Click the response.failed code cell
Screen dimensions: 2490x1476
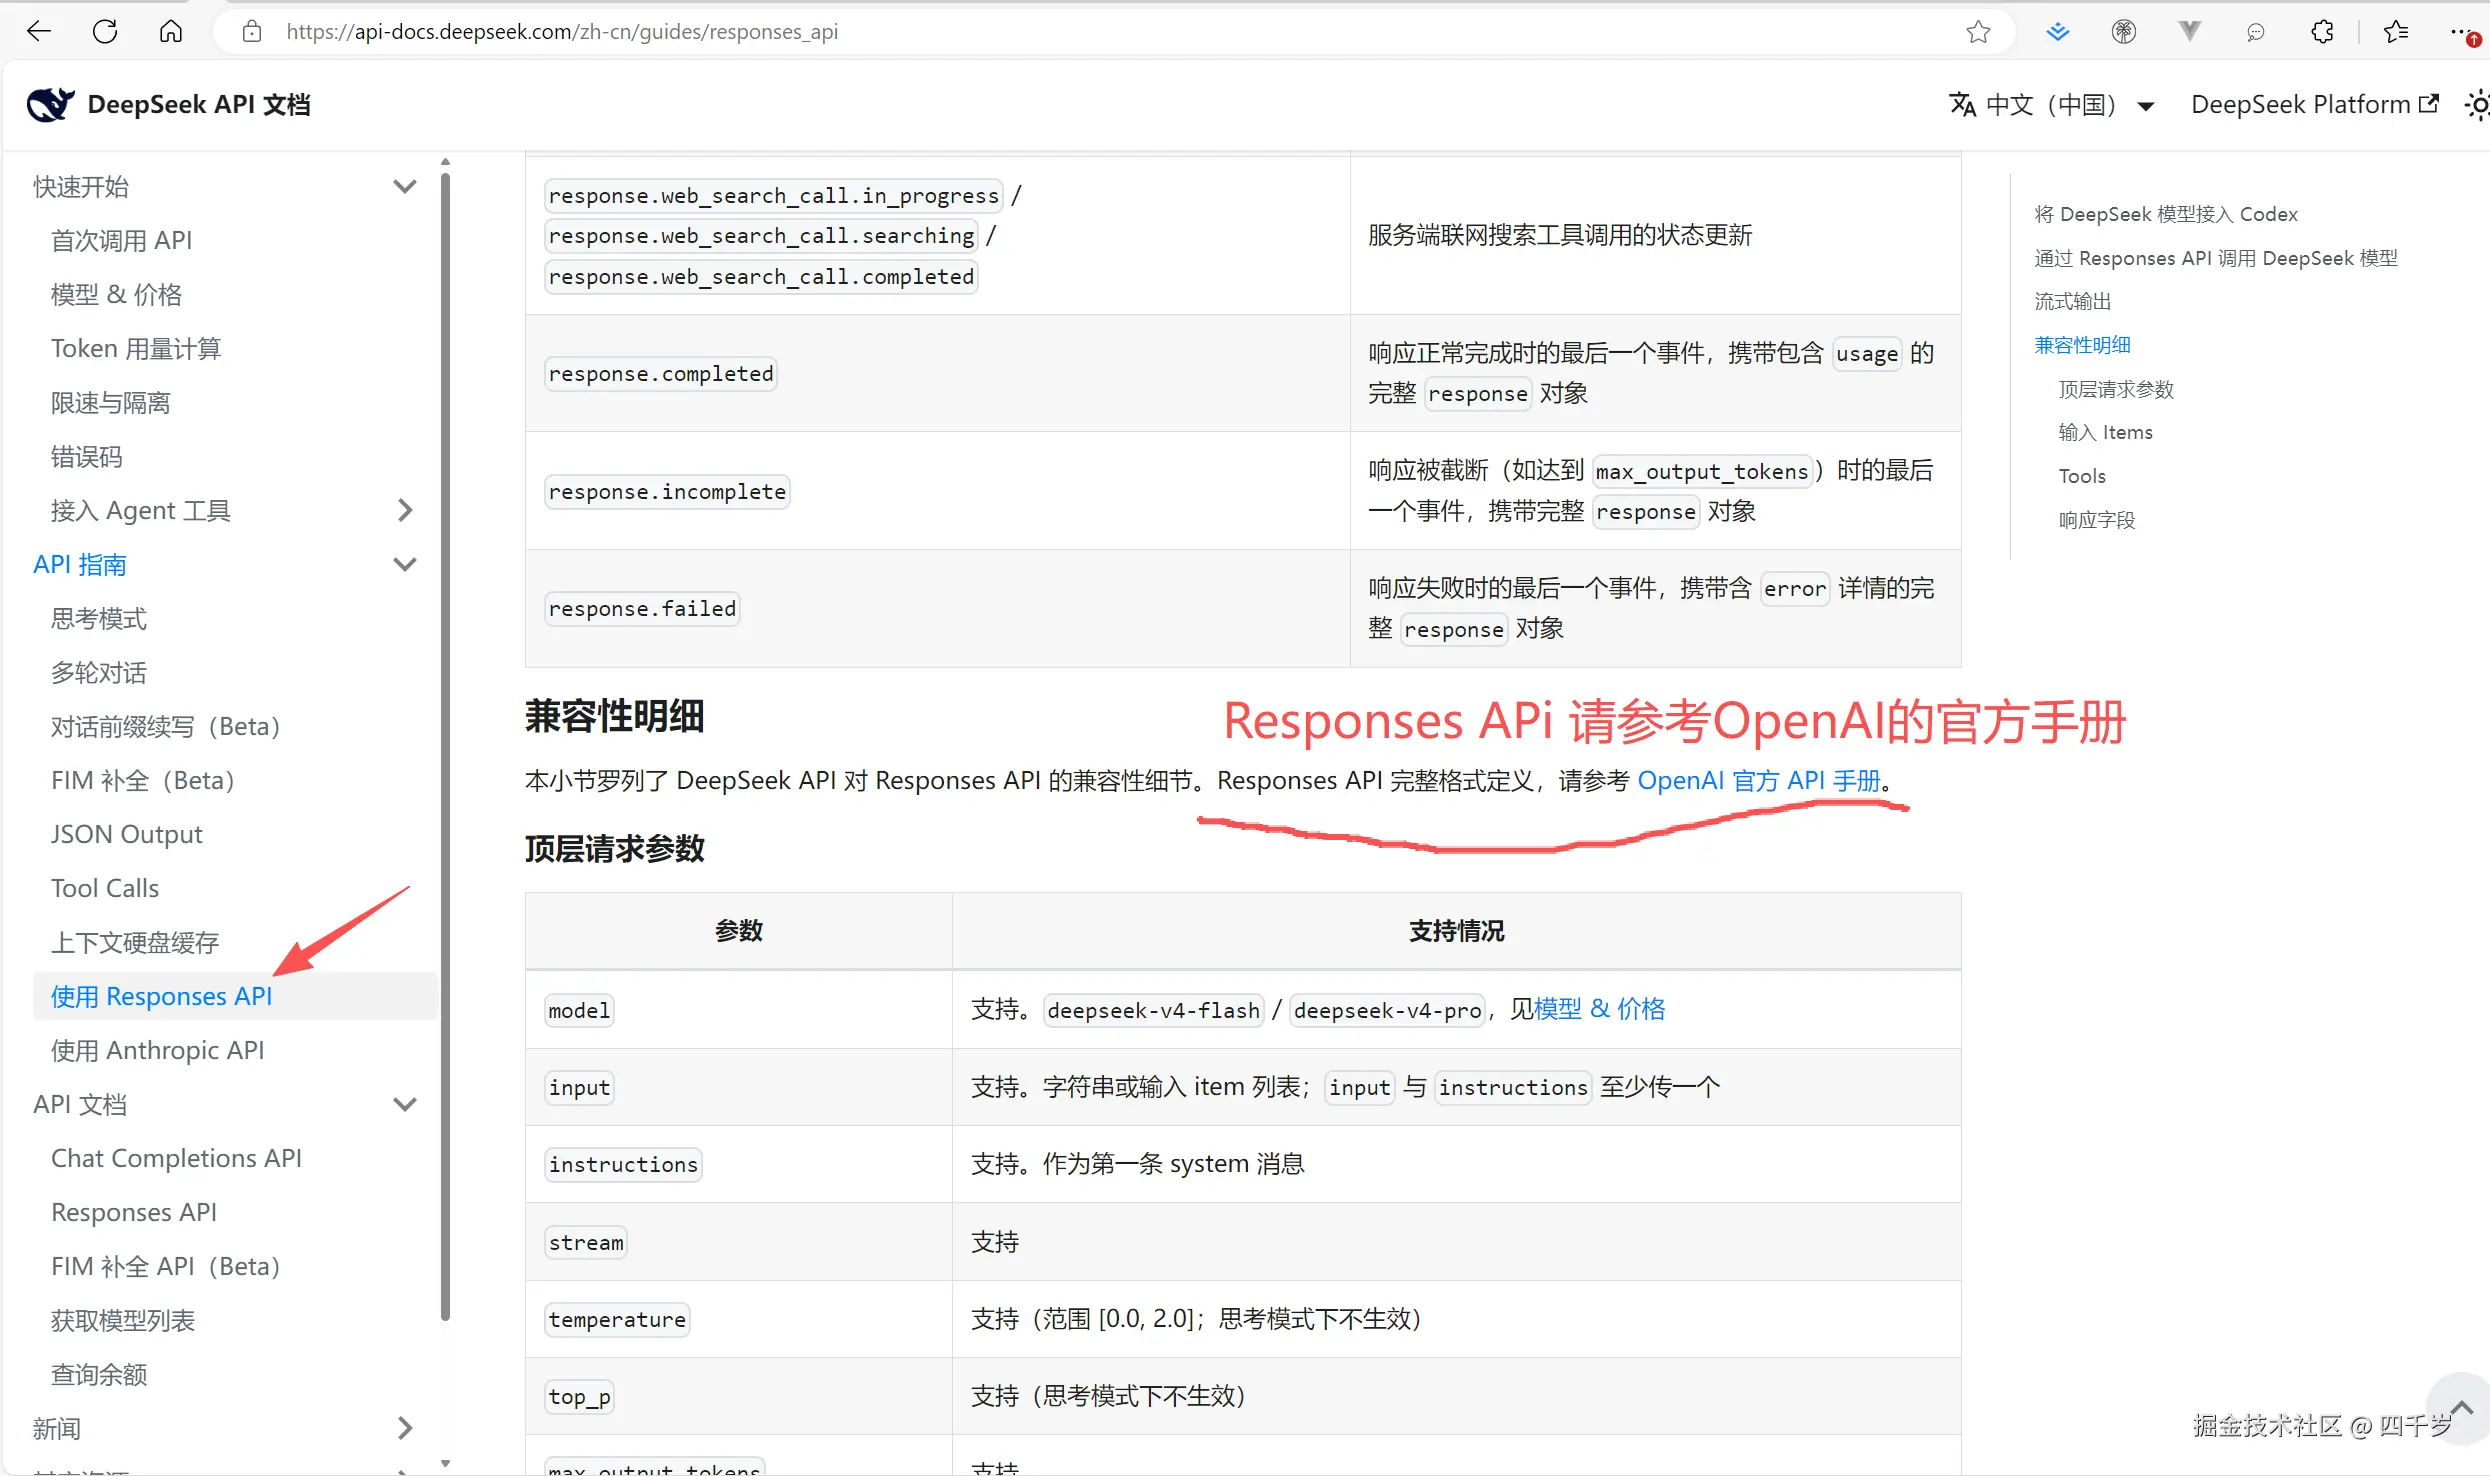click(x=642, y=608)
